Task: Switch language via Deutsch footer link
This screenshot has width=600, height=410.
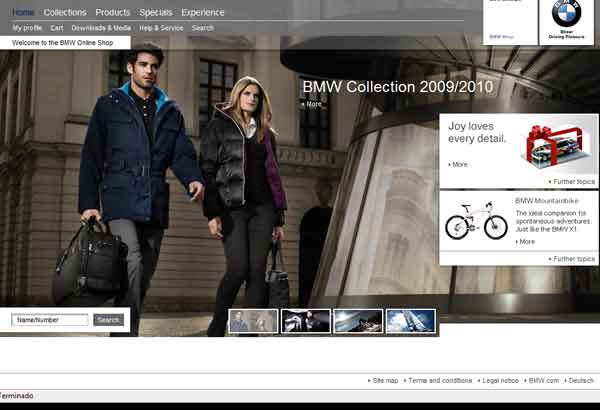Action: [580, 381]
